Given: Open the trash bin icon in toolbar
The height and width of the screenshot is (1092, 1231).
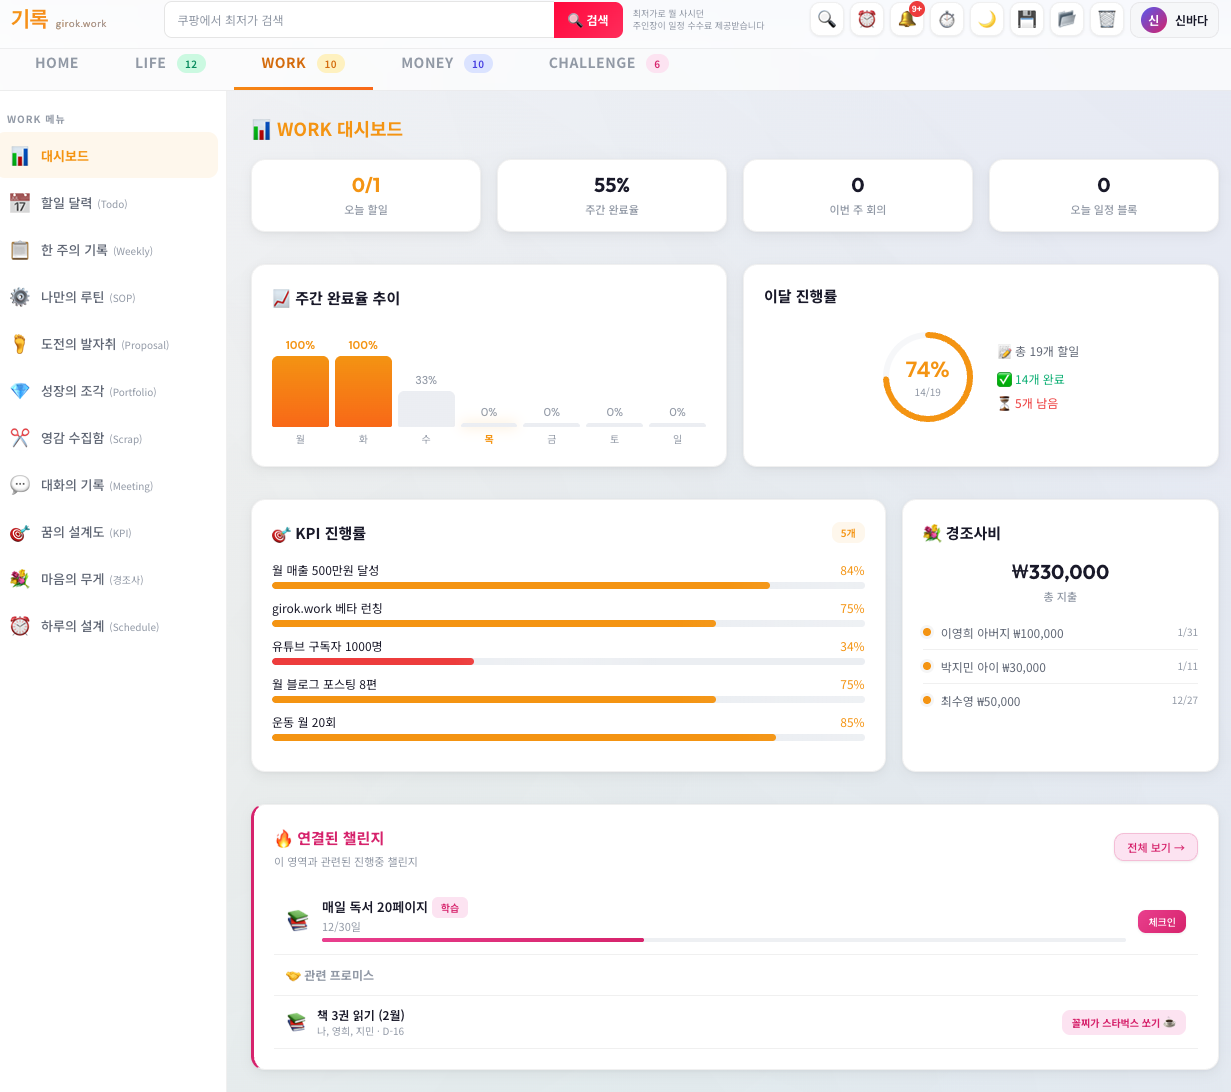Looking at the screenshot, I should 1106,19.
